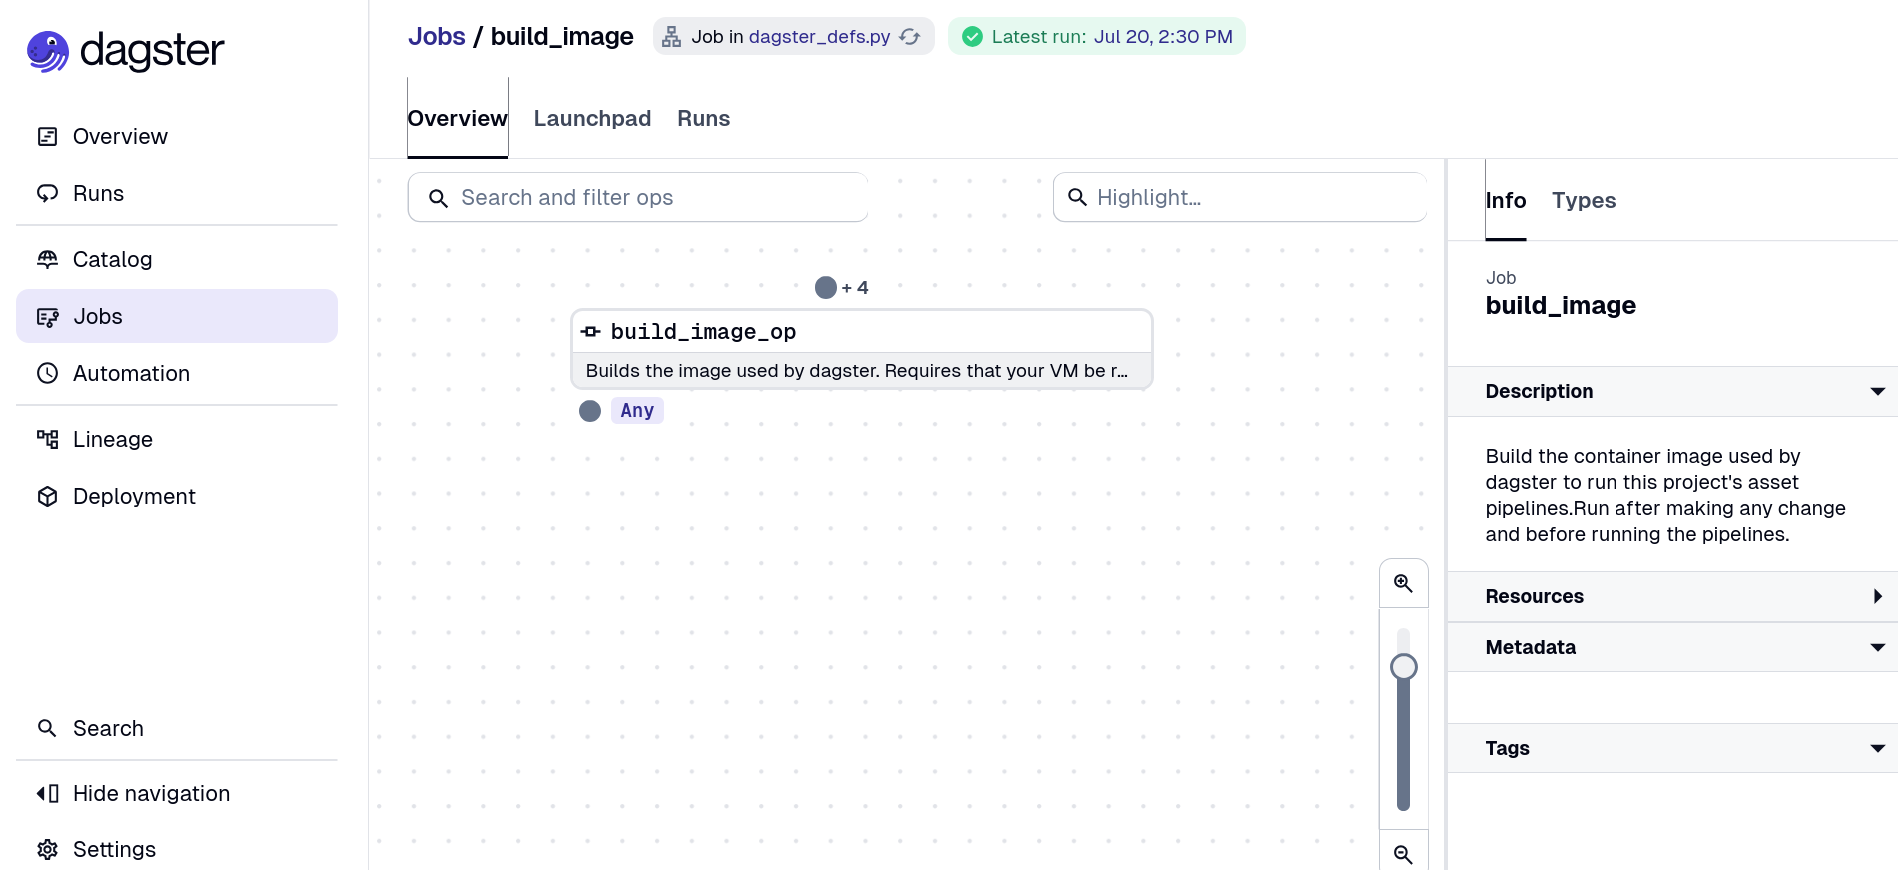Click the Catalog icon in the sidebar
Image resolution: width=1899 pixels, height=870 pixels.
[47, 259]
